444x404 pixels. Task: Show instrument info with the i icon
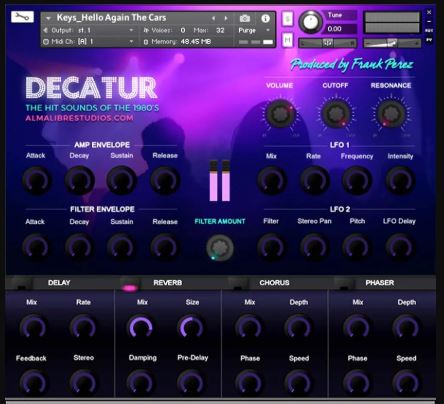[265, 19]
